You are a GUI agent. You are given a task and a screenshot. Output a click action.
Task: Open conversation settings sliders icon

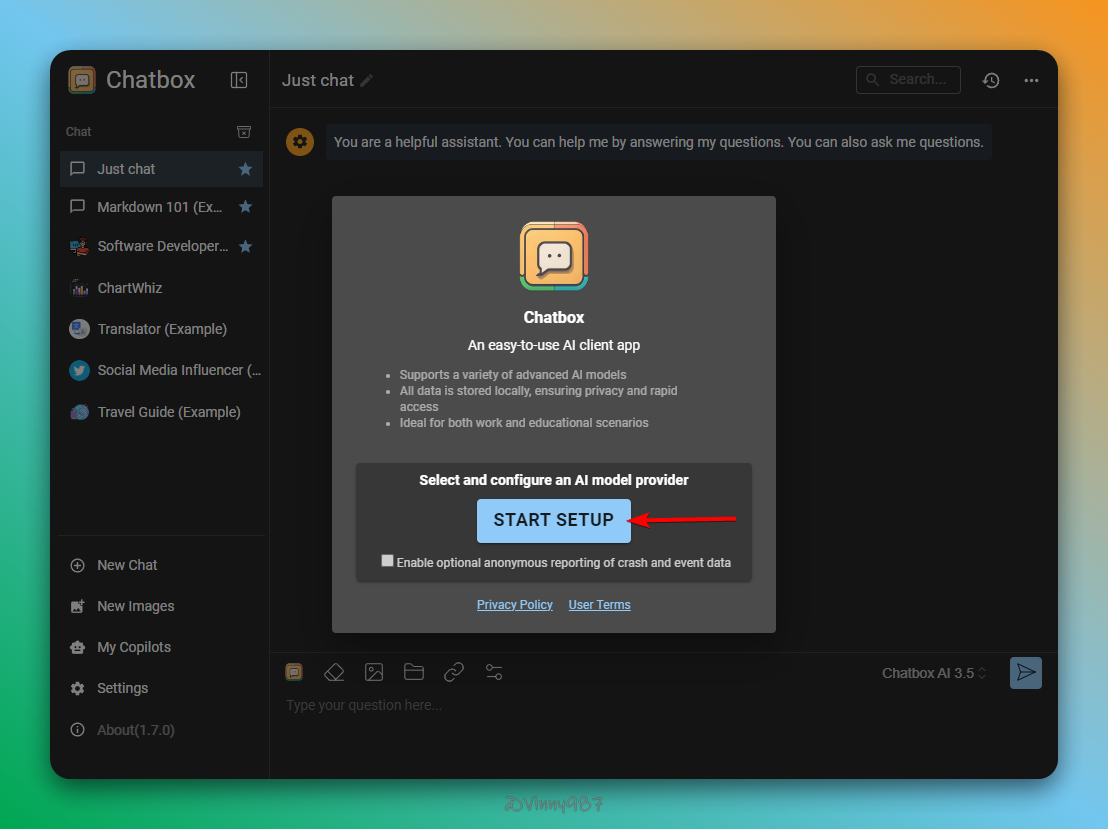click(494, 672)
